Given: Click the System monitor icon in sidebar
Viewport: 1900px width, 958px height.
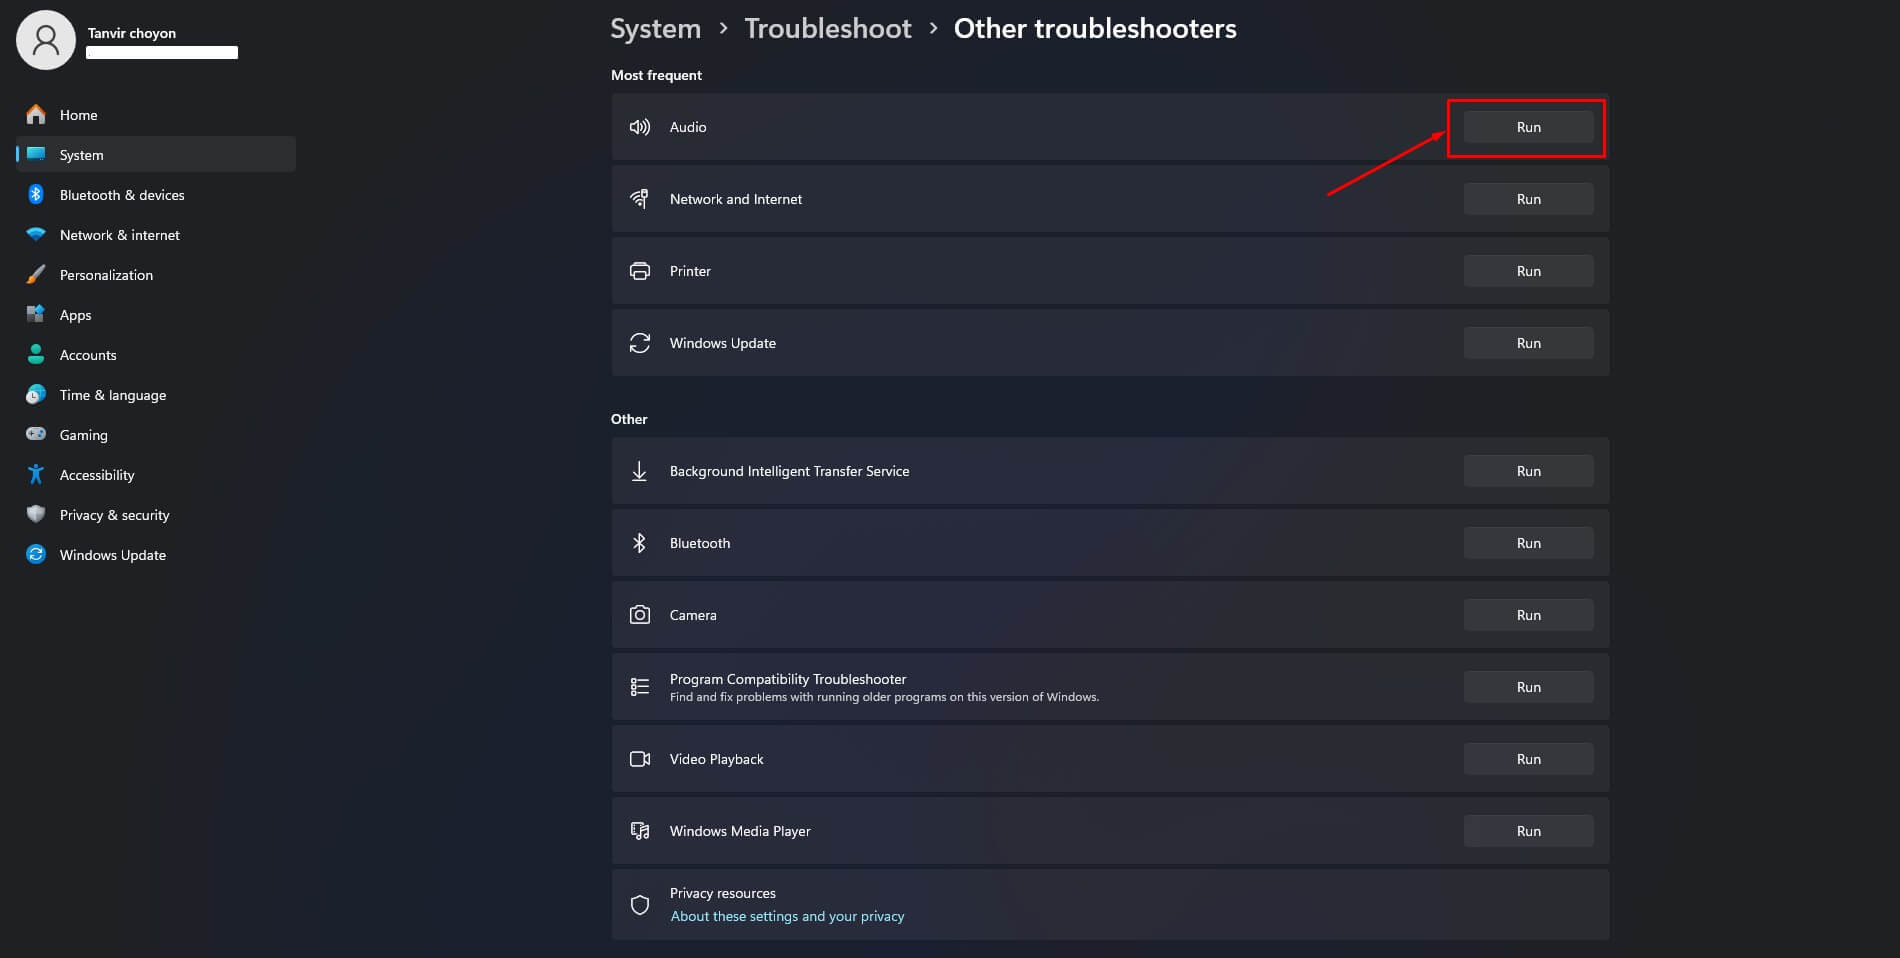Looking at the screenshot, I should [x=36, y=154].
